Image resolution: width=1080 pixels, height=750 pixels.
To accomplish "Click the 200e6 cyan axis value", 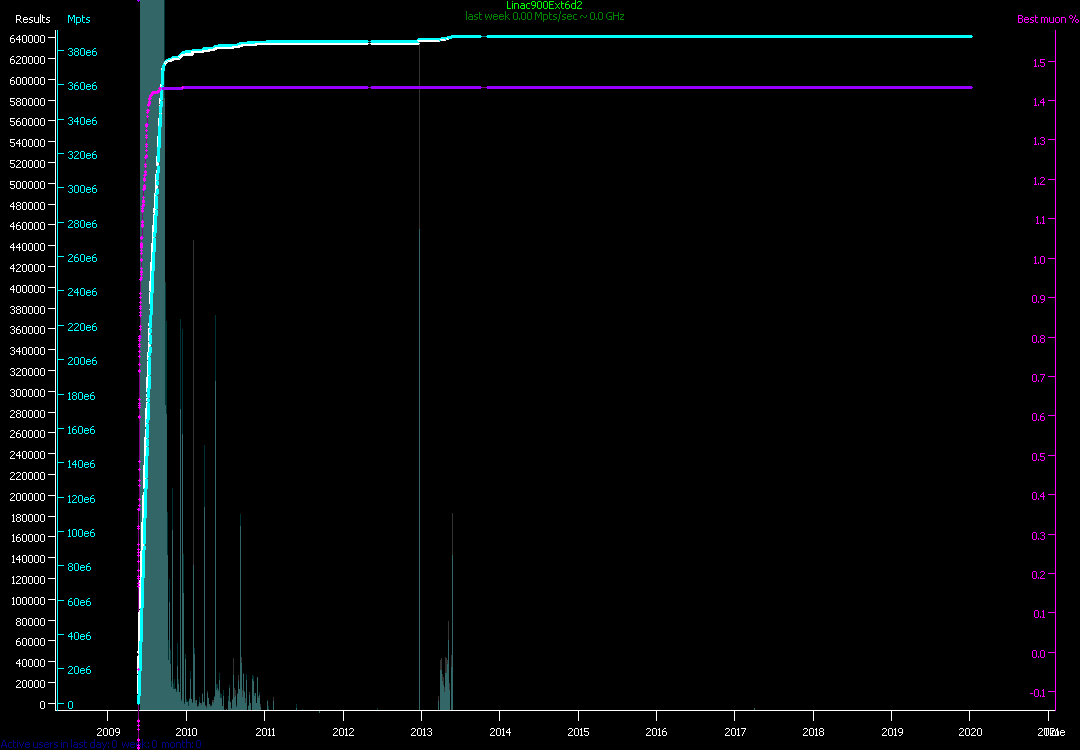I will (81, 361).
